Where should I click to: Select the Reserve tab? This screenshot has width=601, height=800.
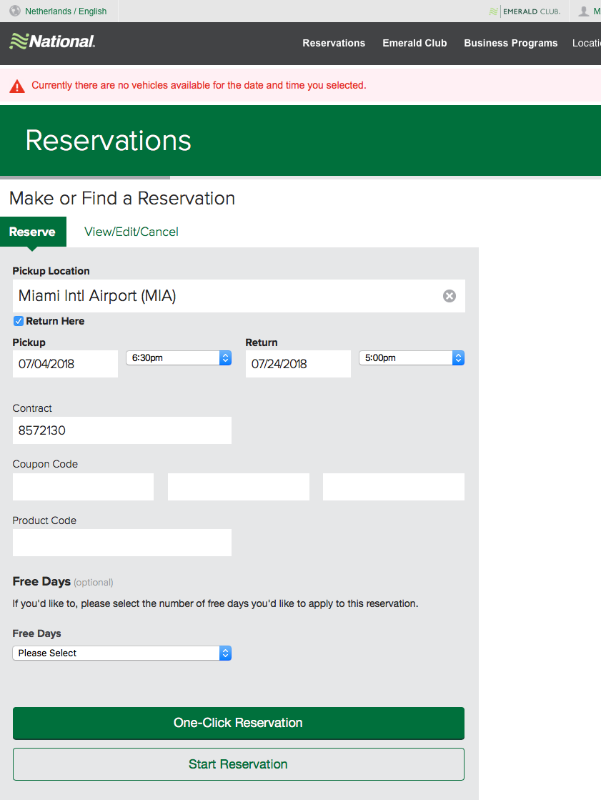click(32, 232)
